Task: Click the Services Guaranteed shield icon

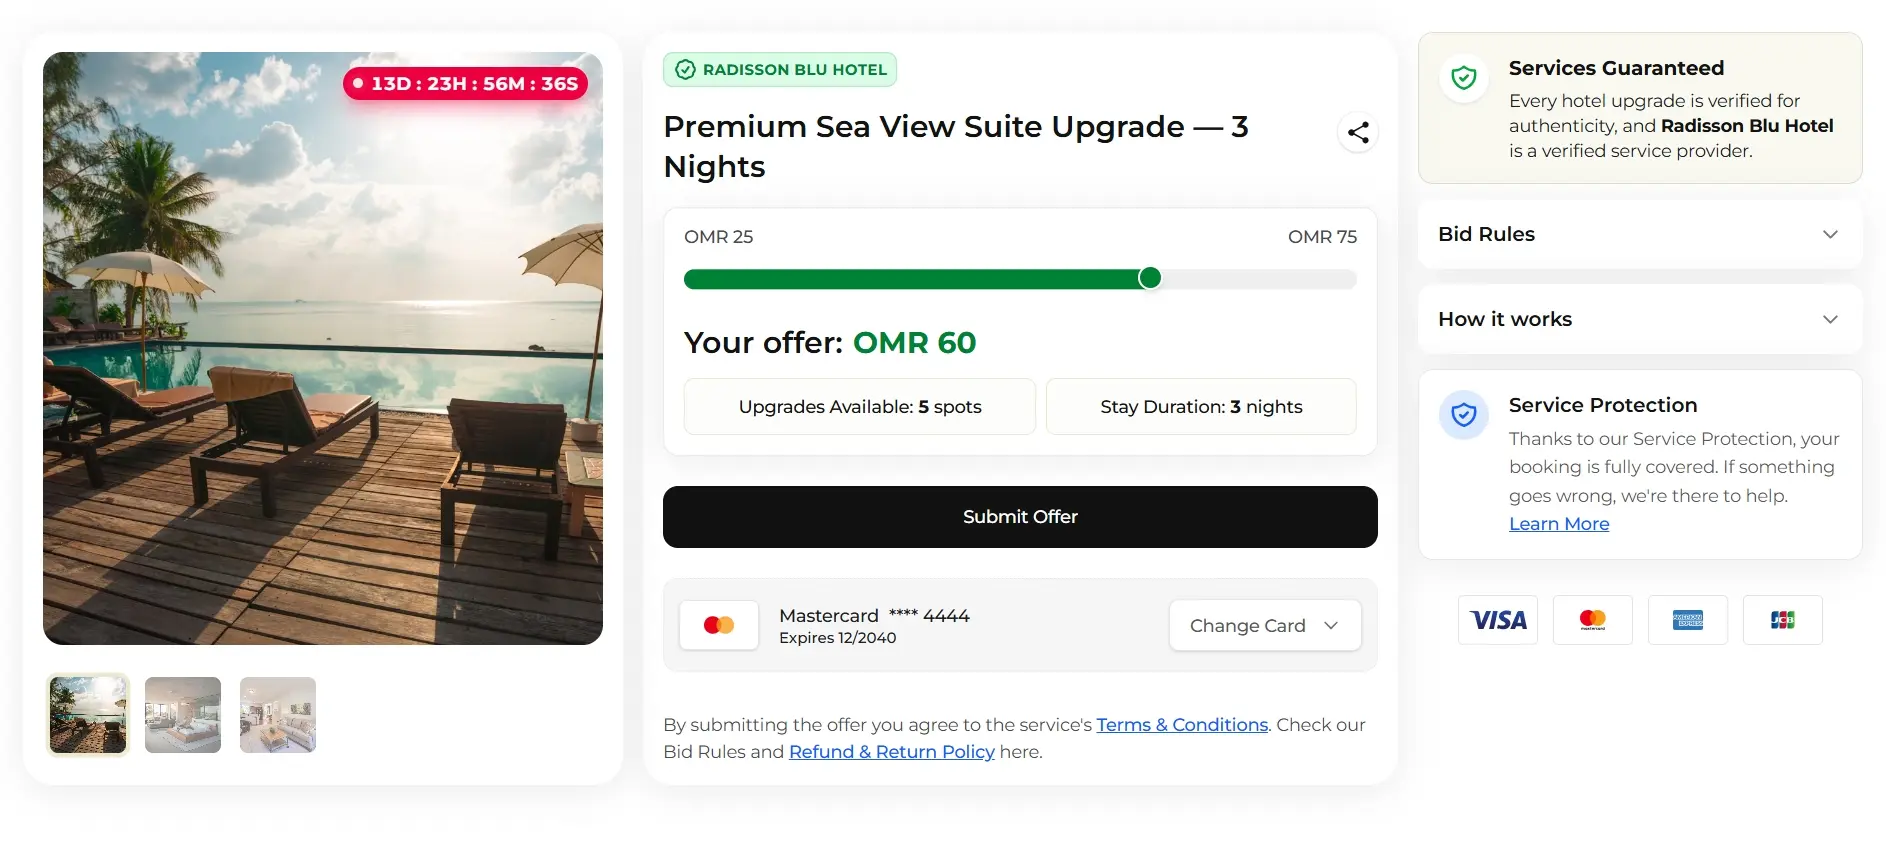Action: coord(1464,77)
